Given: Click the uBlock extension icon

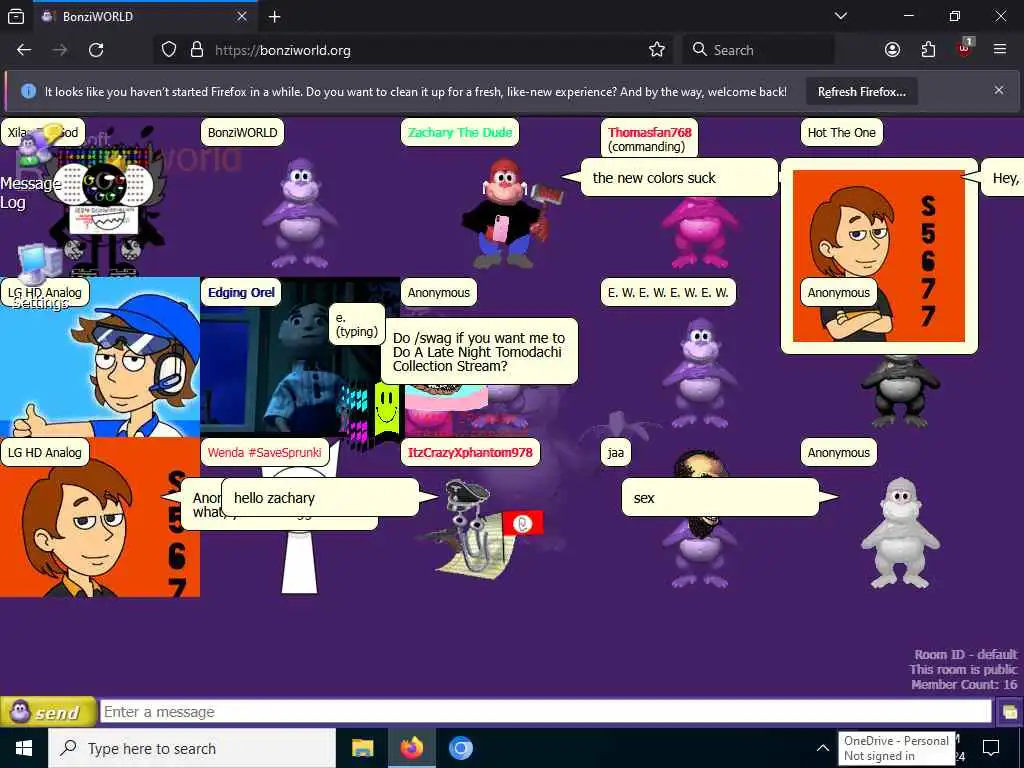Looking at the screenshot, I should click(x=965, y=48).
